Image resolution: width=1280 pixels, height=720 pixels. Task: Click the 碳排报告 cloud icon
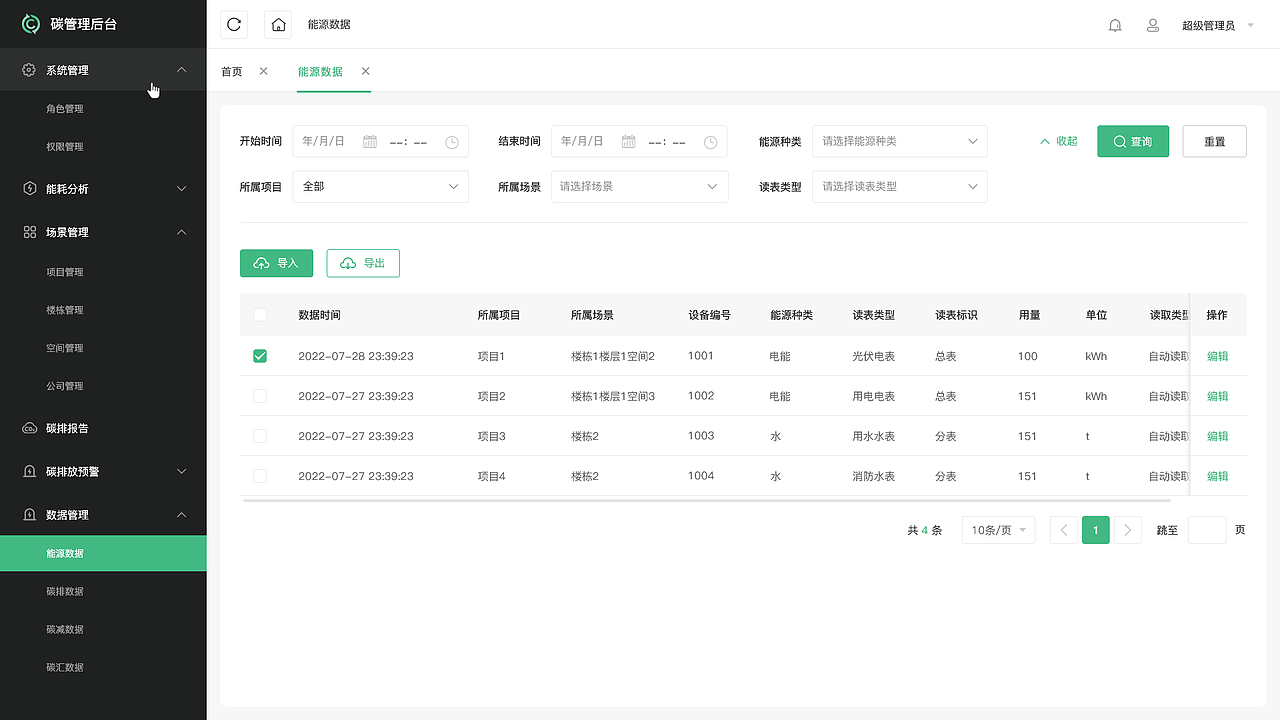(x=29, y=428)
